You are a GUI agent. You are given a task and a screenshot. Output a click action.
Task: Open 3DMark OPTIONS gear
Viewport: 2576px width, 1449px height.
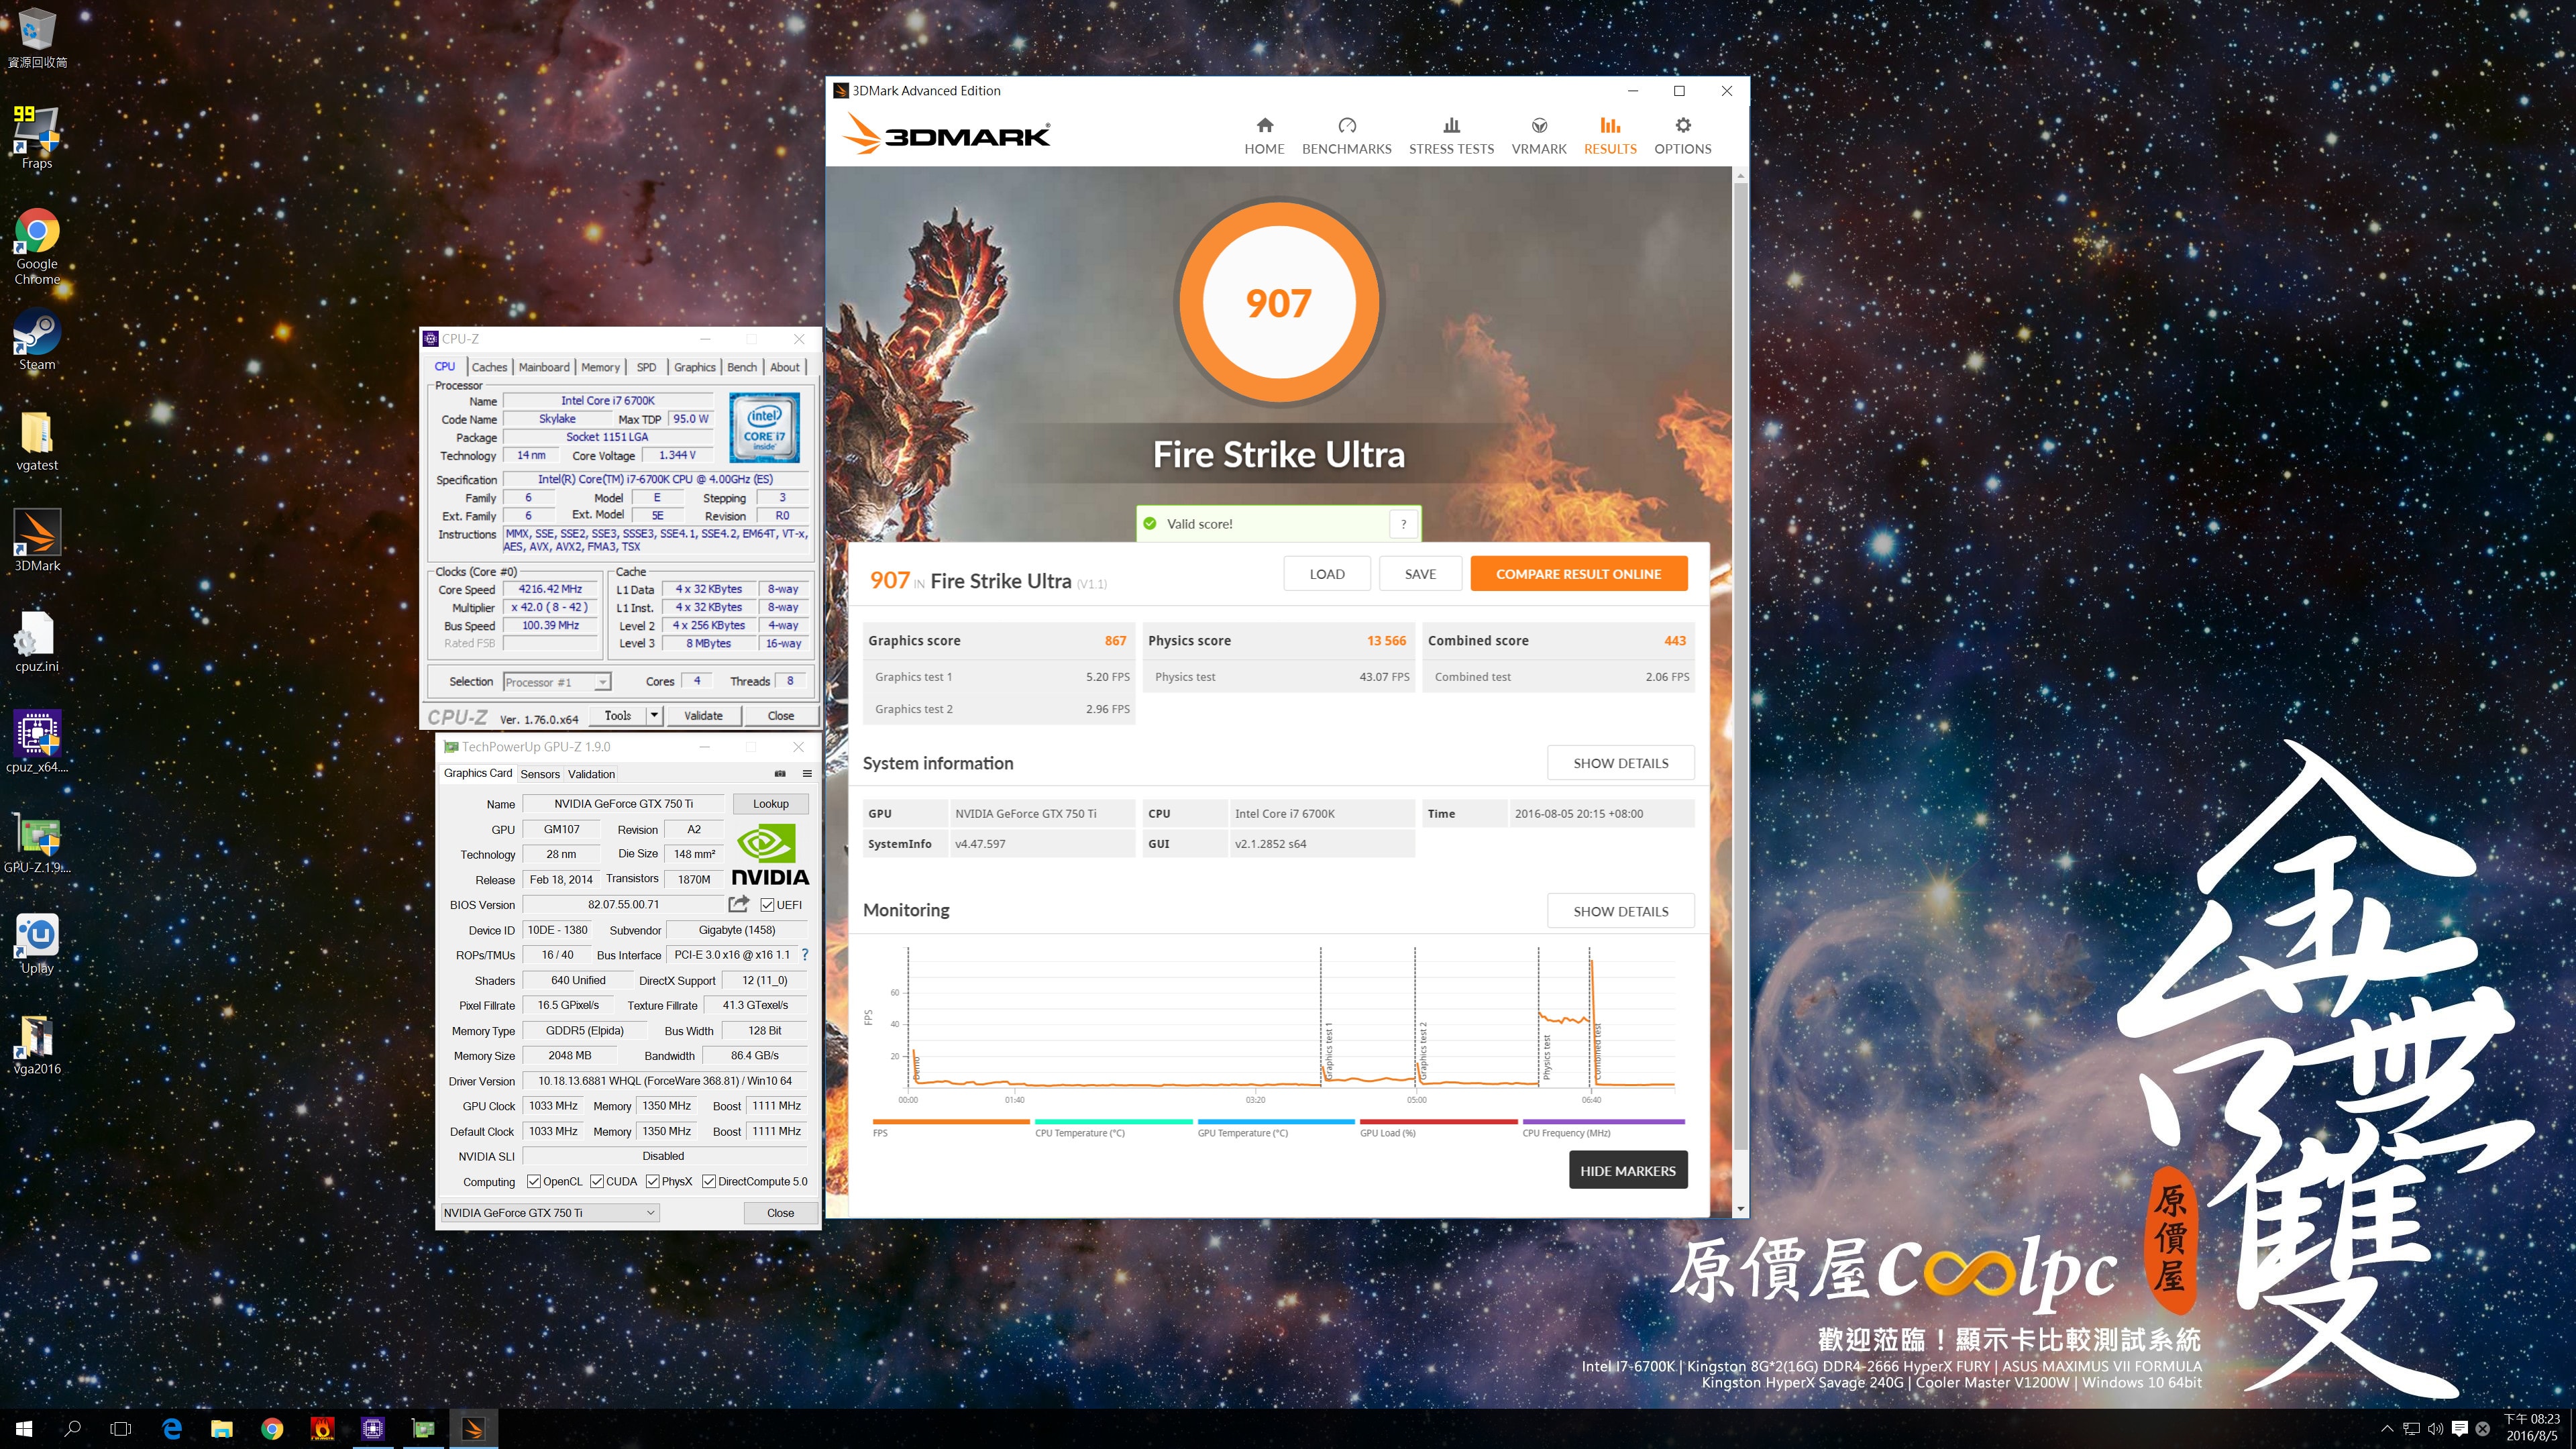point(1682,136)
